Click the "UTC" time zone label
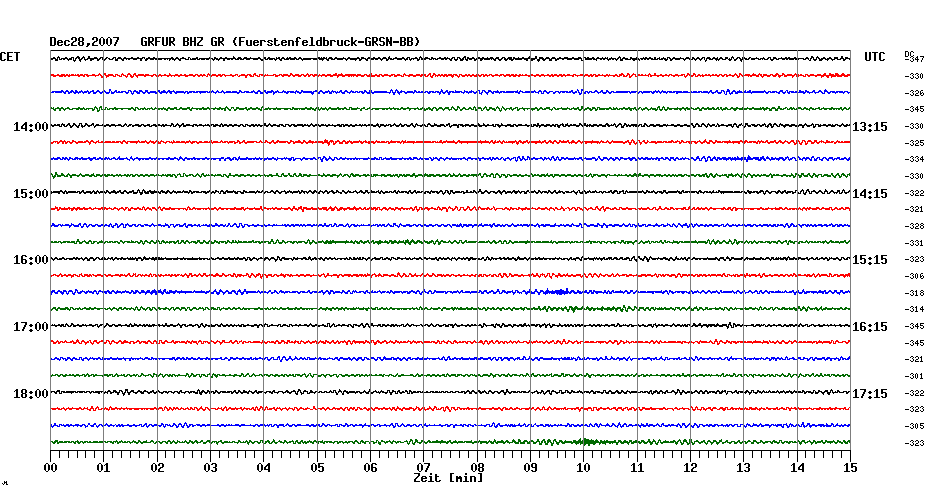Viewport: 930px width, 494px height. click(875, 57)
